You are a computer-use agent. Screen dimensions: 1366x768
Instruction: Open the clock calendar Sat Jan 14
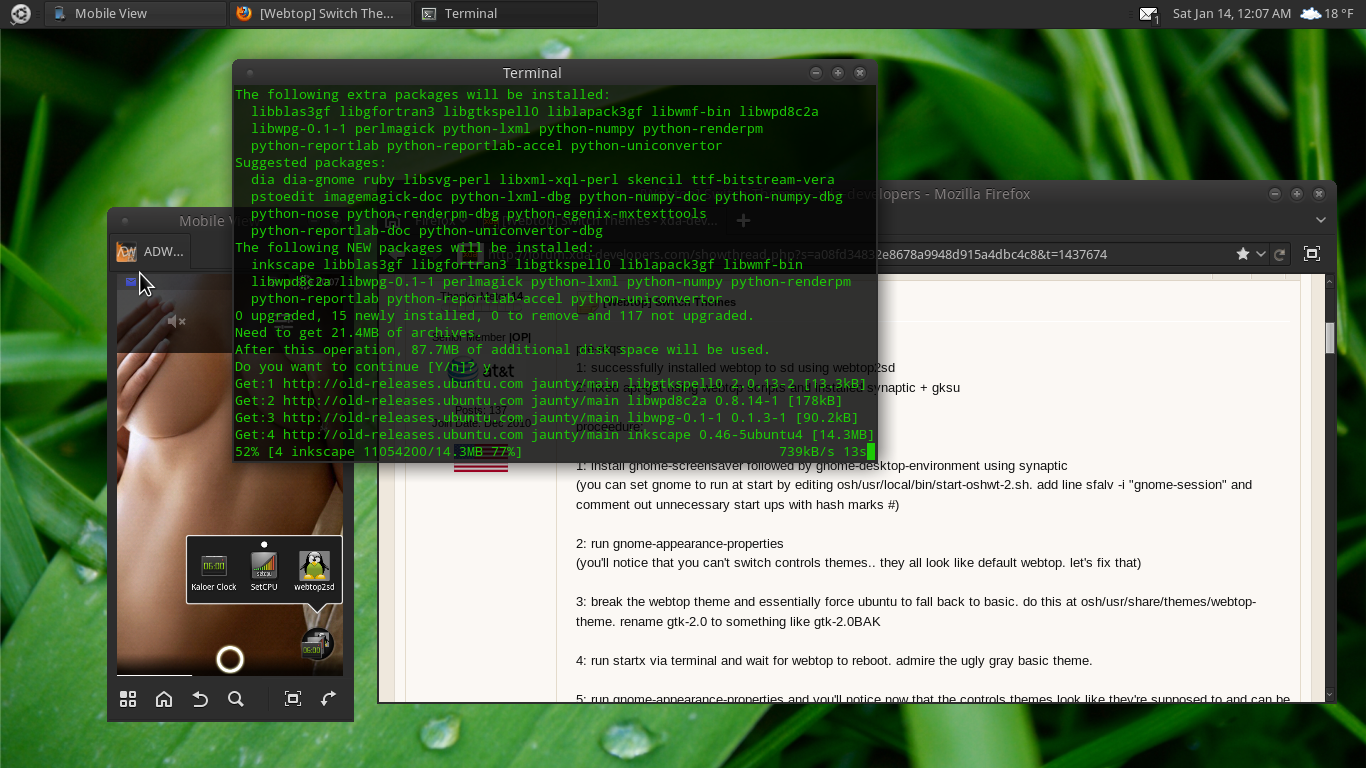(1232, 14)
